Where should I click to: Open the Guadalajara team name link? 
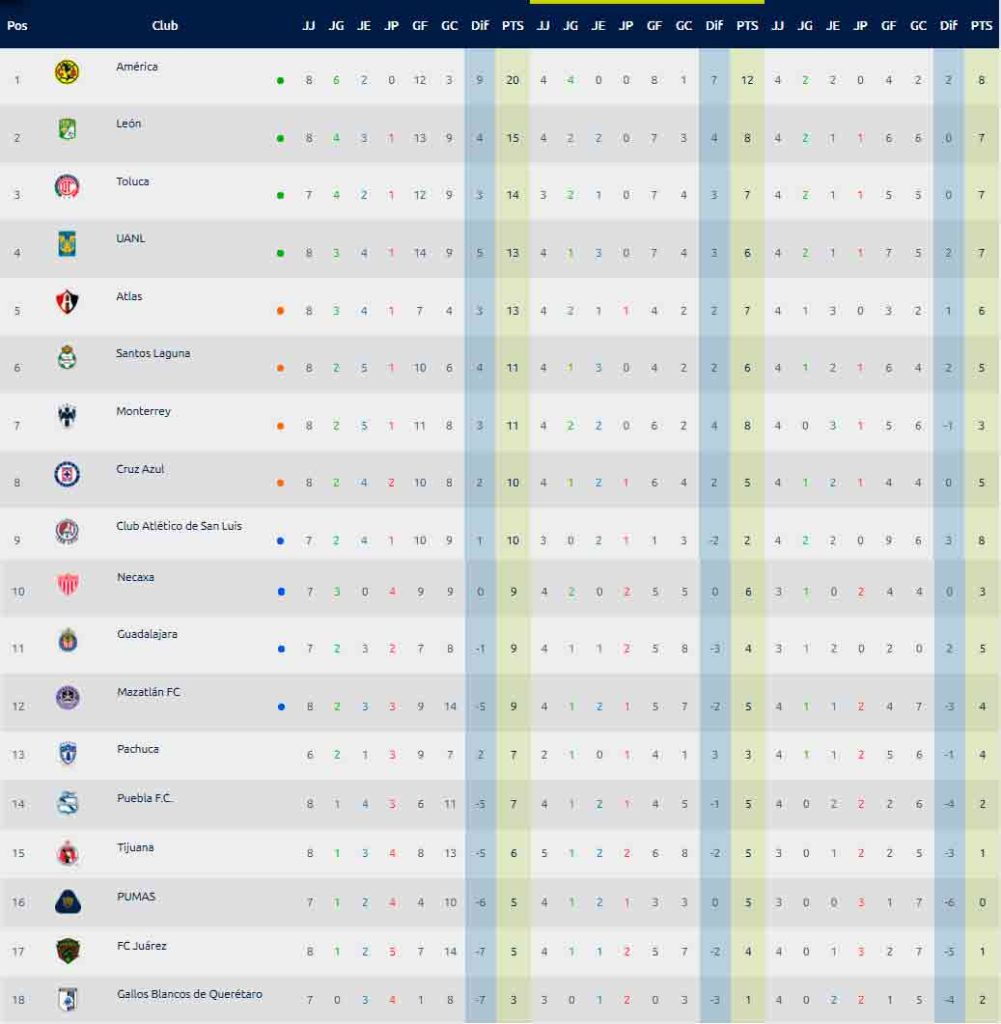(x=147, y=634)
